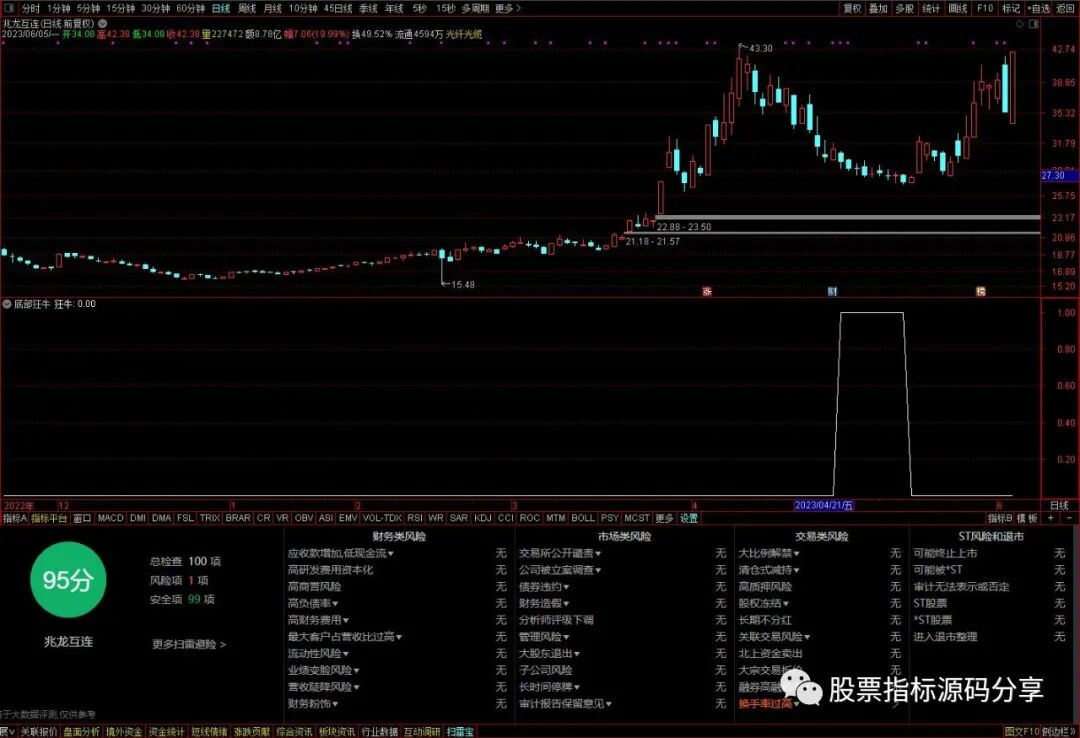This screenshot has width=1080, height=738.
Task: Open 更多 indicators list
Action: click(664, 518)
